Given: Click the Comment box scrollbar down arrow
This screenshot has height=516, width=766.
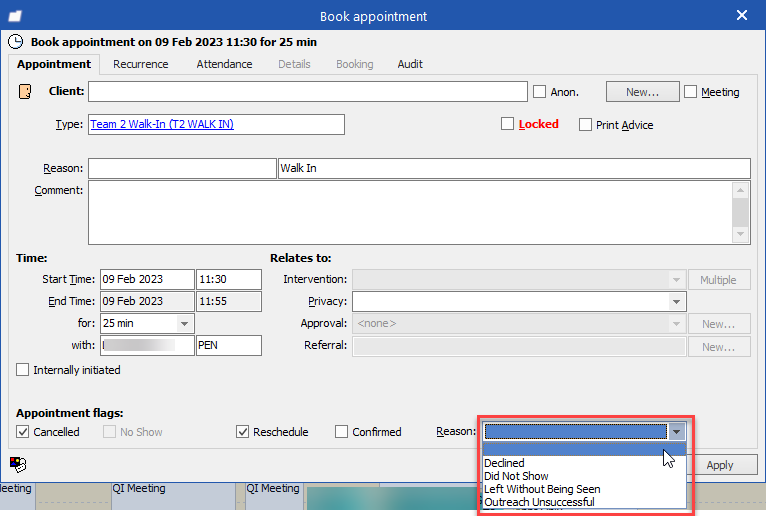Looking at the screenshot, I should click(741, 235).
